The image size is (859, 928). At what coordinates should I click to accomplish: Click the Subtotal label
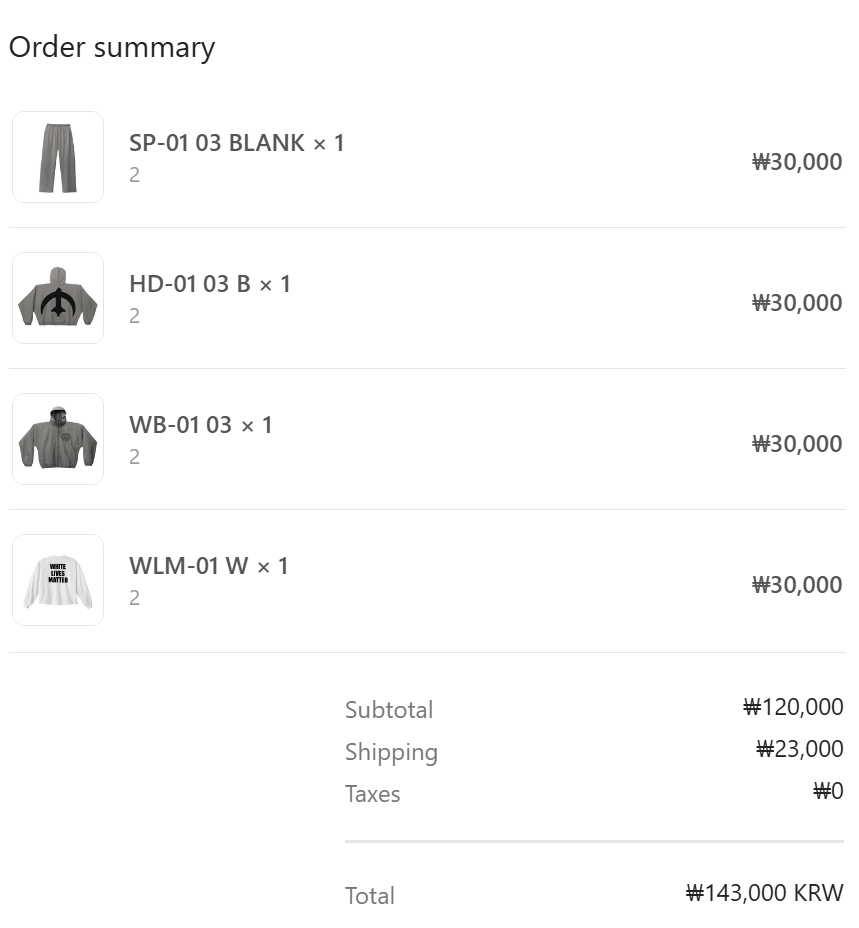click(389, 710)
